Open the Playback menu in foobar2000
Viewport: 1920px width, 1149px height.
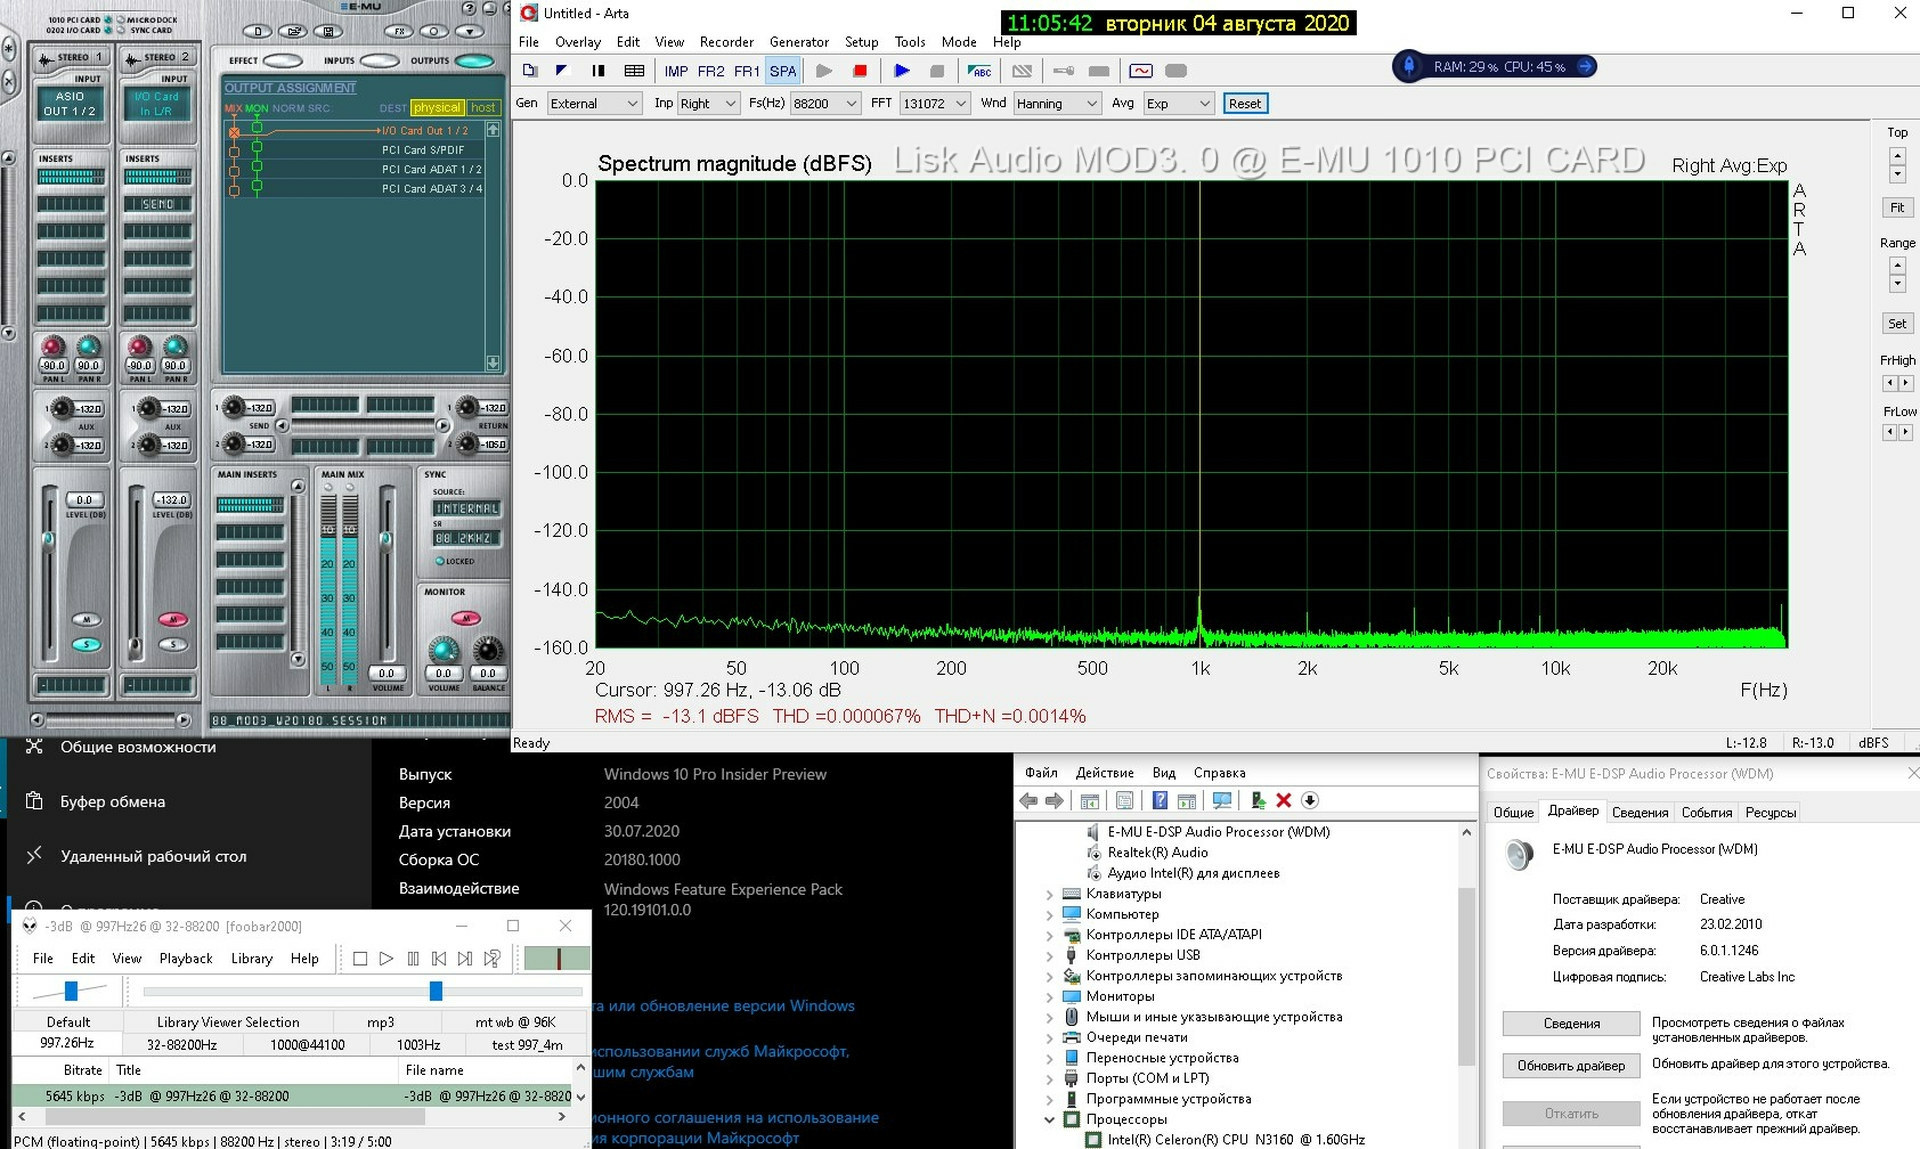[x=186, y=959]
